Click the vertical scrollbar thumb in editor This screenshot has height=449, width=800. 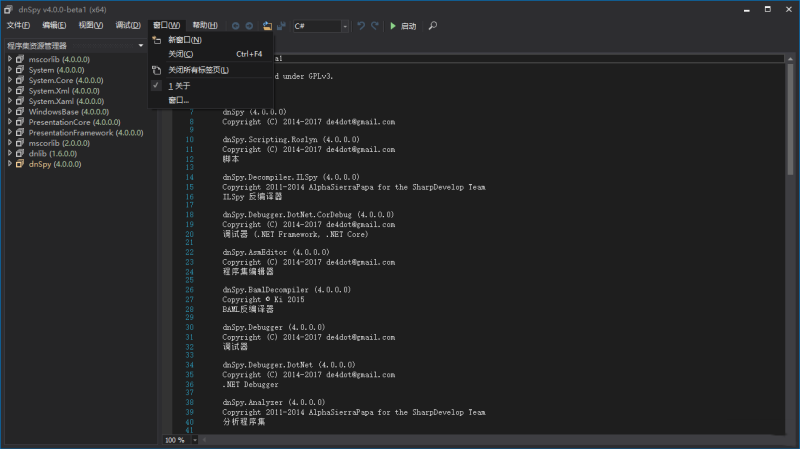[x=790, y=120]
